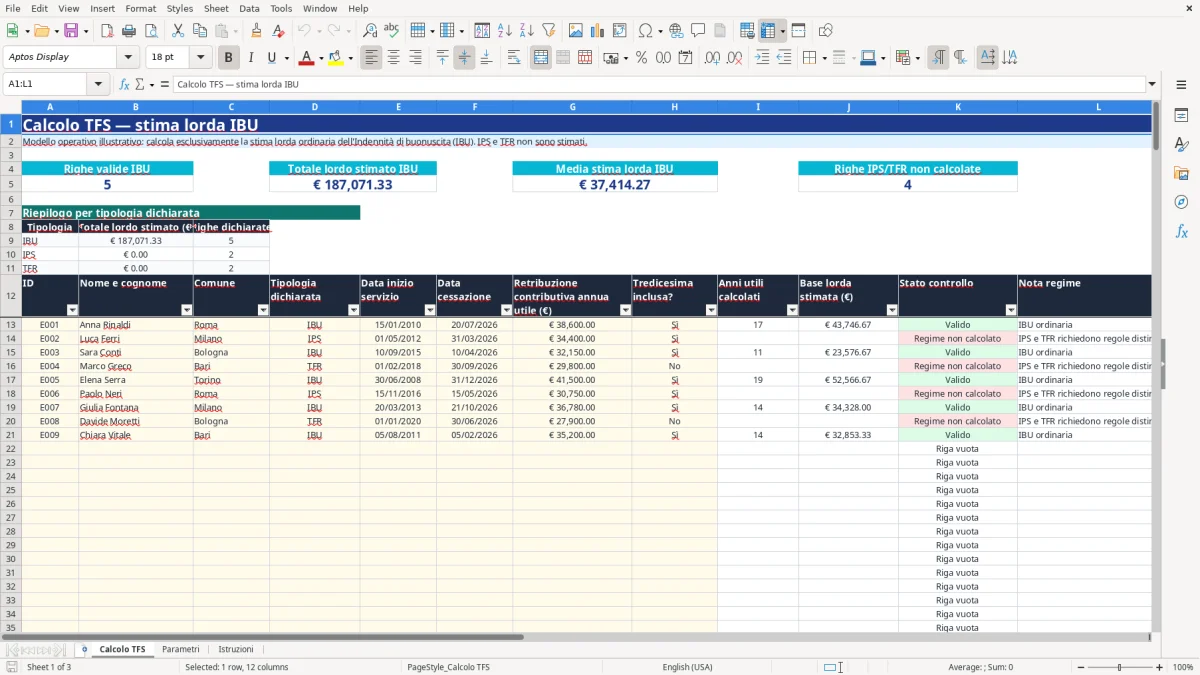1200x675 pixels.
Task: Insert a comment
Action: [698, 31]
